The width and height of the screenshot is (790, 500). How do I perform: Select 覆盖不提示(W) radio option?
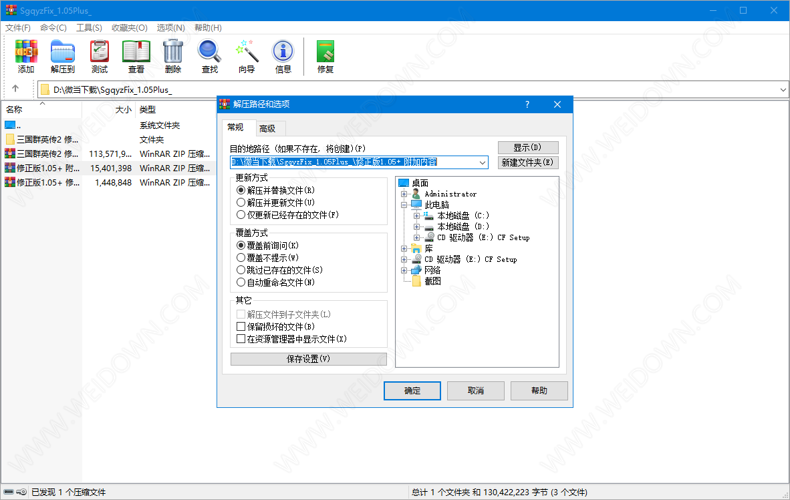tap(268, 258)
